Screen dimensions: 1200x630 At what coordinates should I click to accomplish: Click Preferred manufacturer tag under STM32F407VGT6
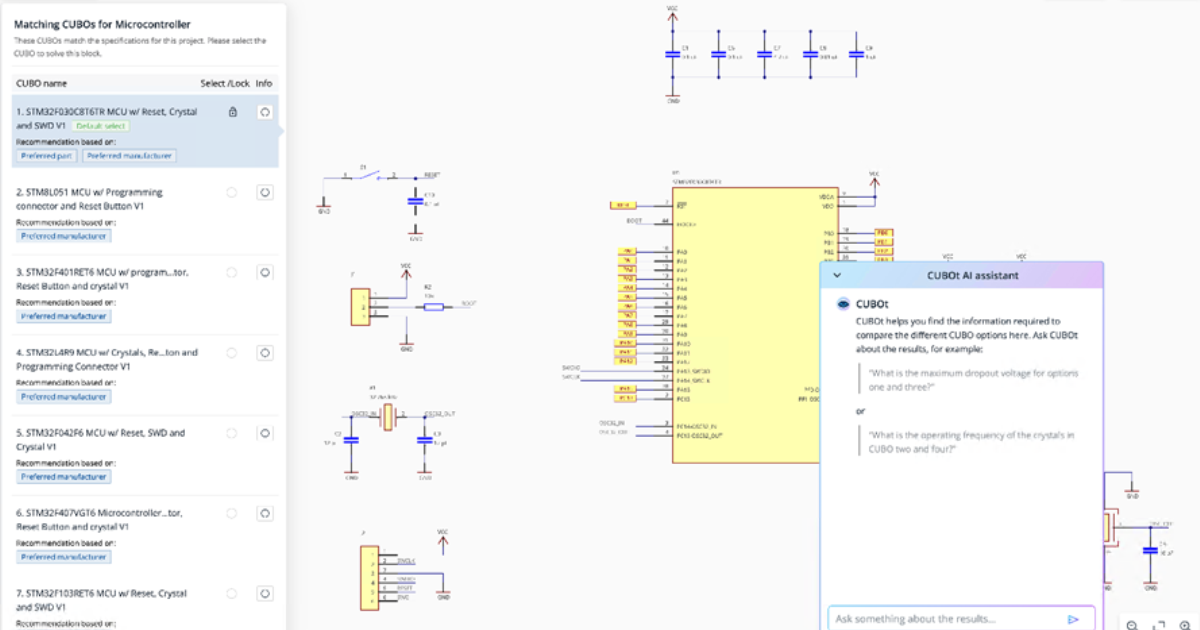[64, 557]
